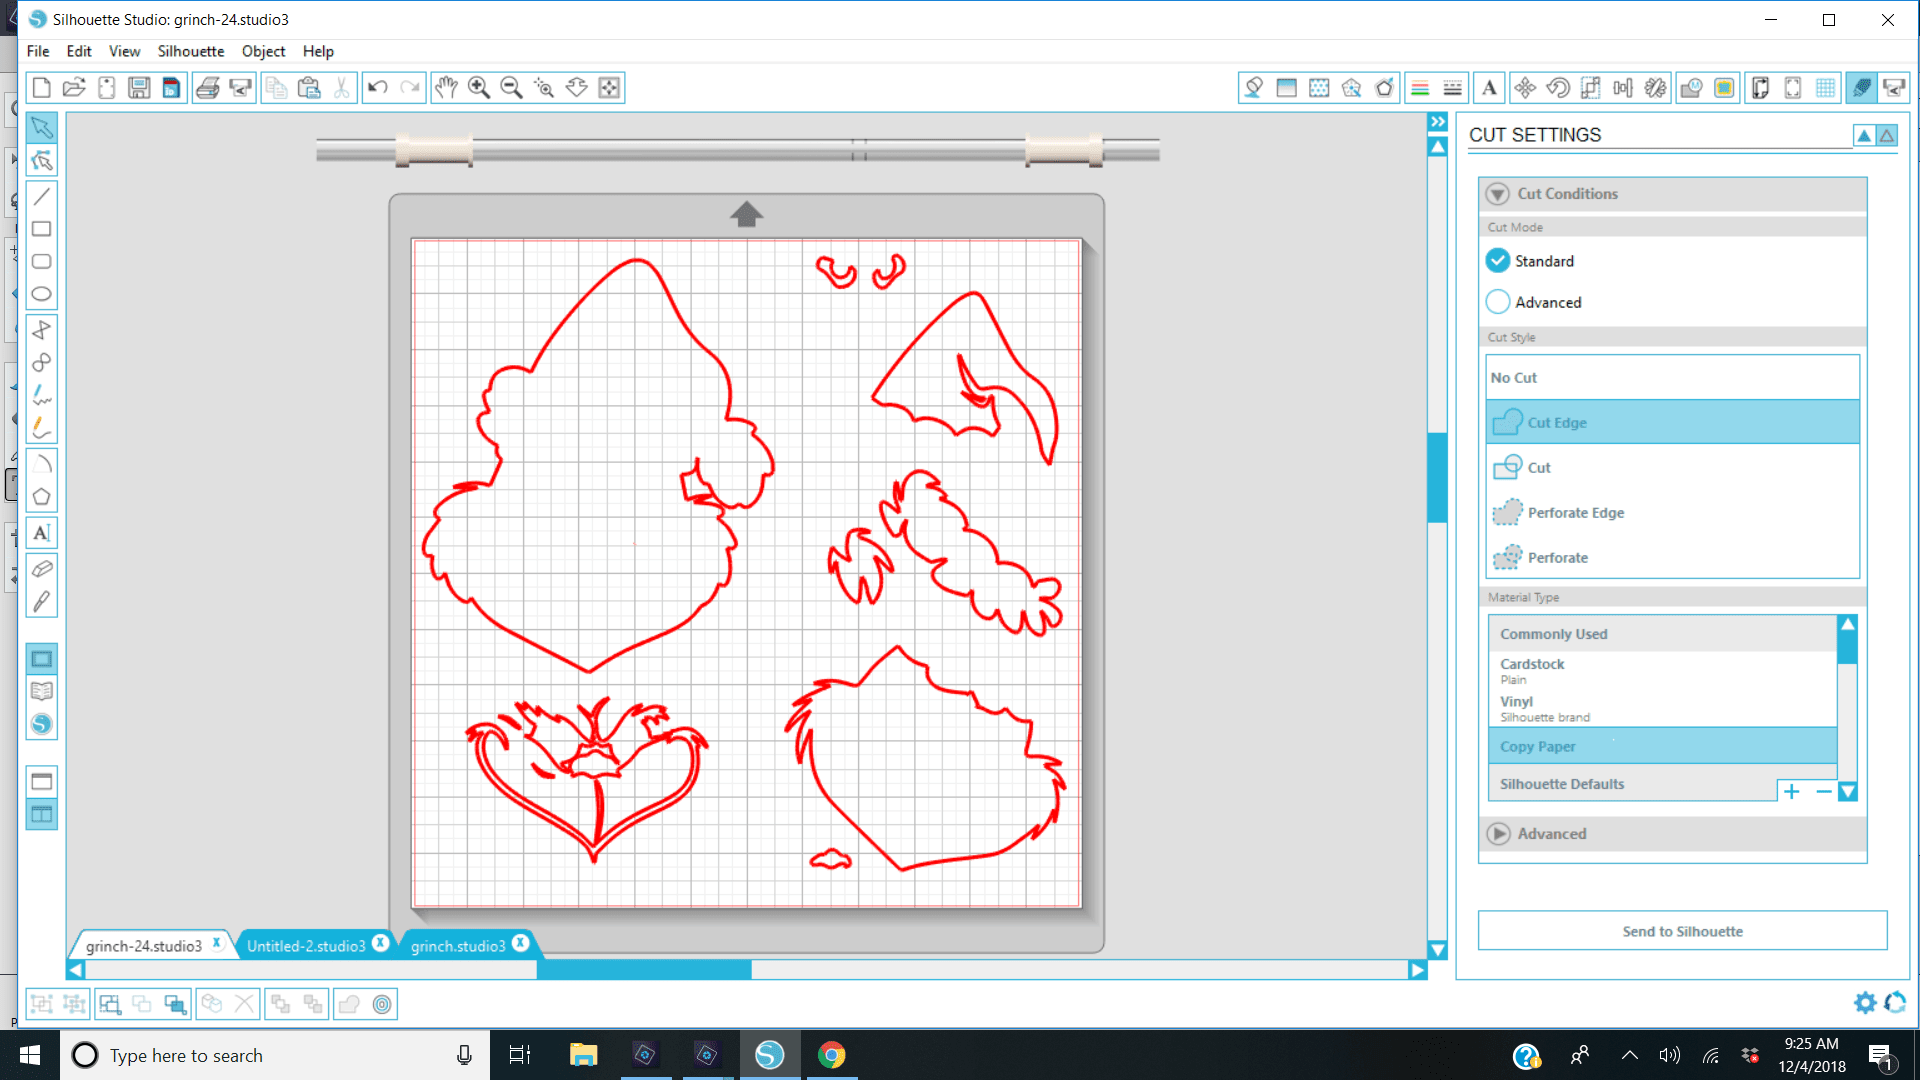This screenshot has height=1080, width=1920.
Task: Click the filled triangle in Cut Settings header
Action: pyautogui.click(x=1864, y=135)
